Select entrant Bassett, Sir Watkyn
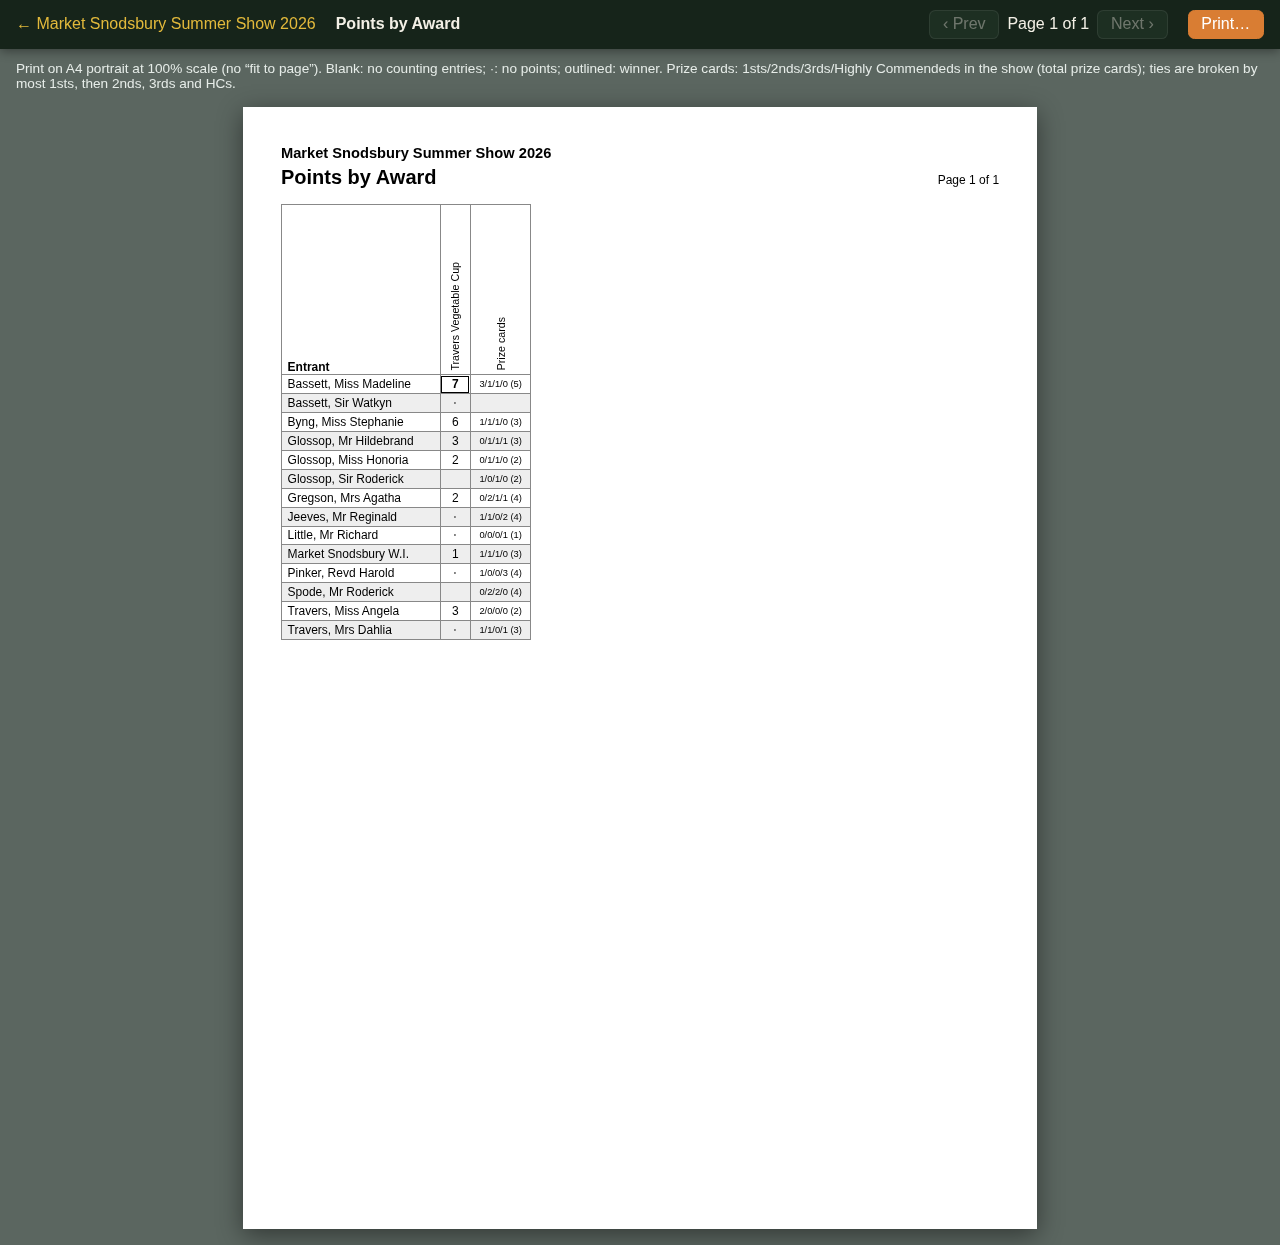 point(361,403)
